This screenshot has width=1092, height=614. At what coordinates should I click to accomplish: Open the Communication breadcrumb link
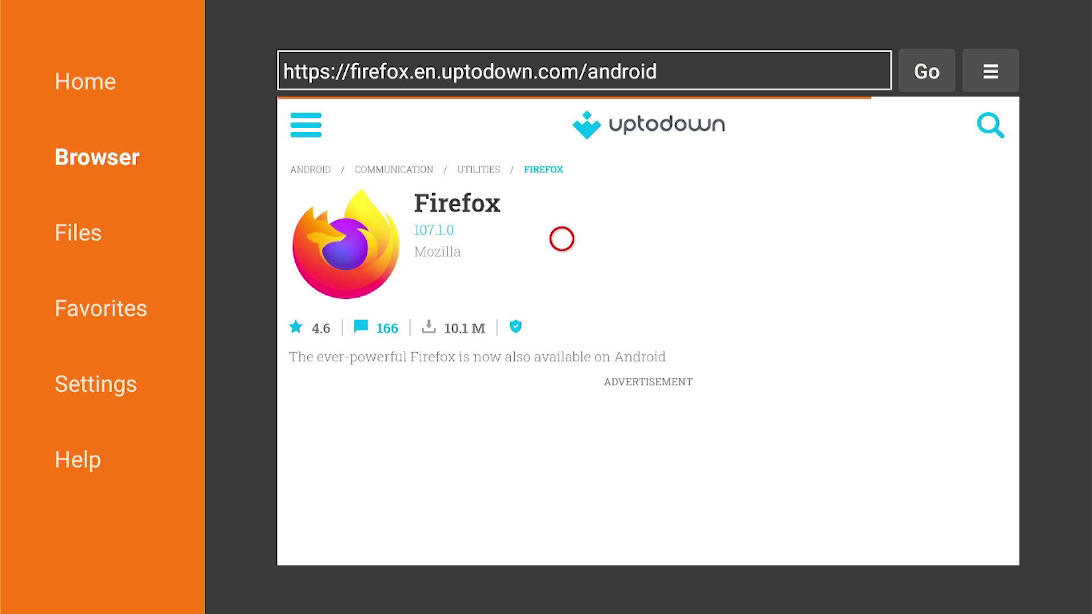pos(393,169)
